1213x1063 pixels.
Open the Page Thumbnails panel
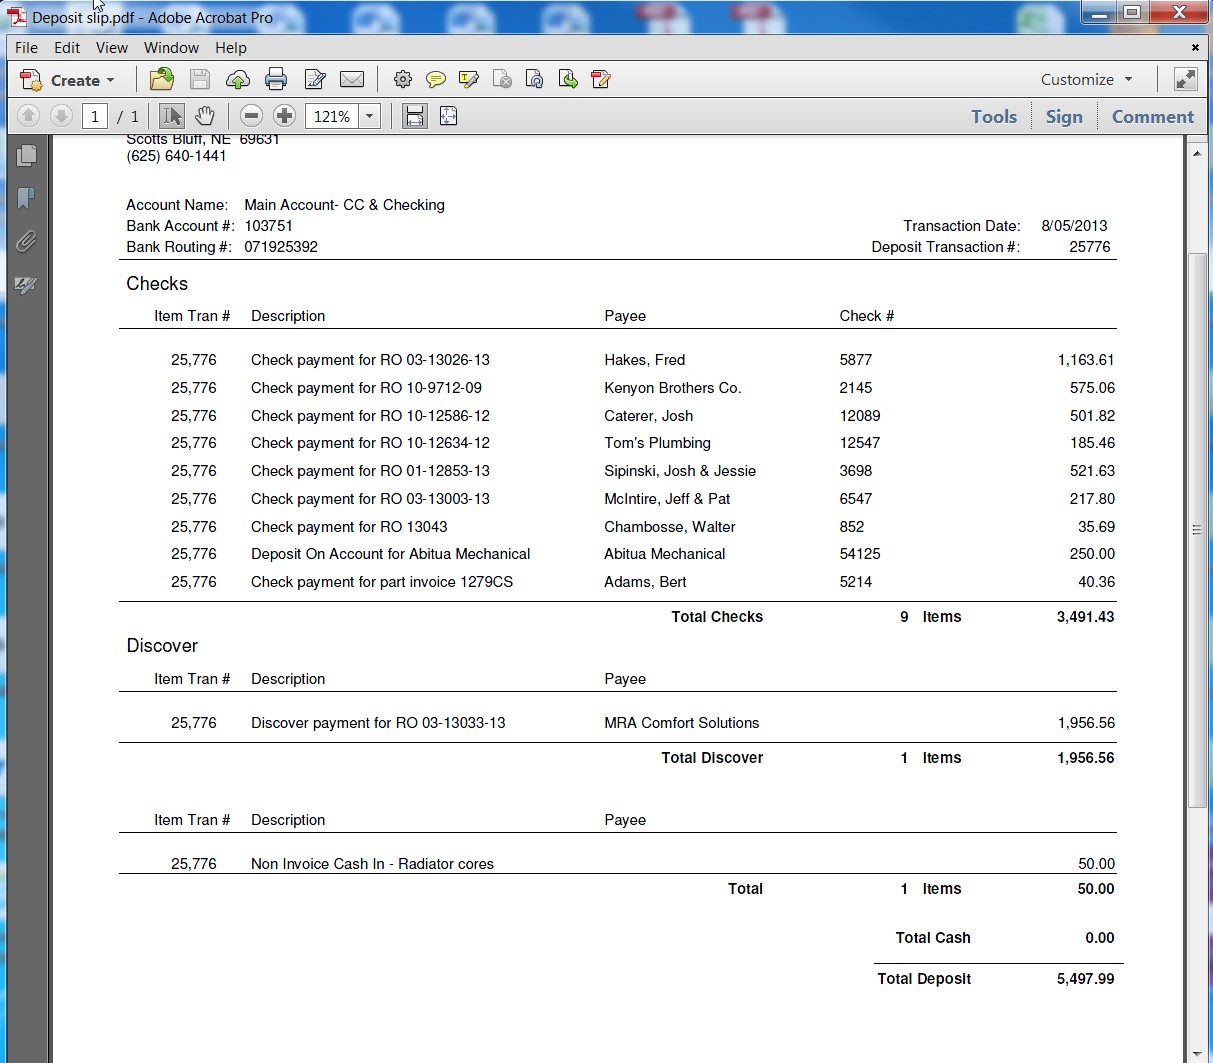coord(27,156)
